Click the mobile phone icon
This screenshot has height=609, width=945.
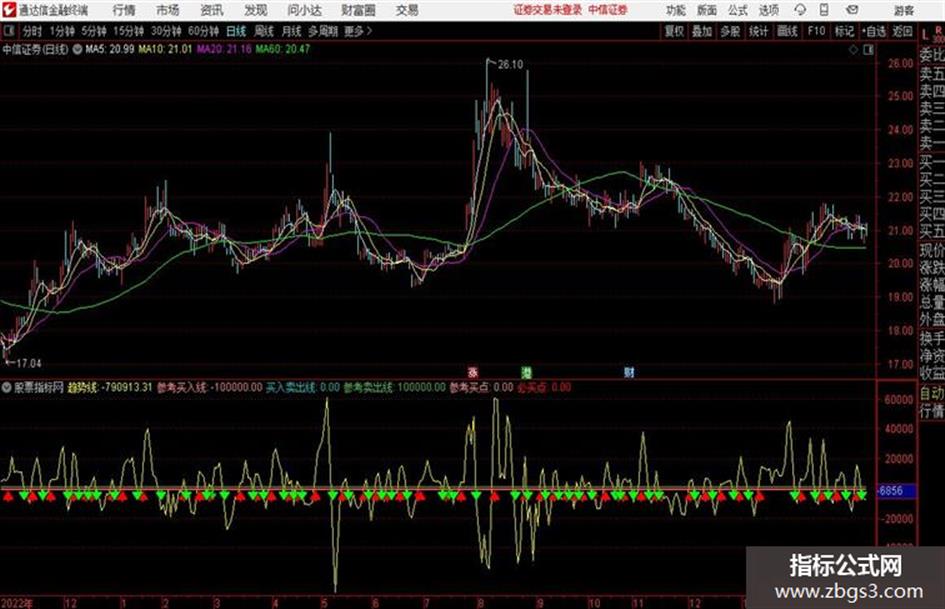click(x=824, y=10)
